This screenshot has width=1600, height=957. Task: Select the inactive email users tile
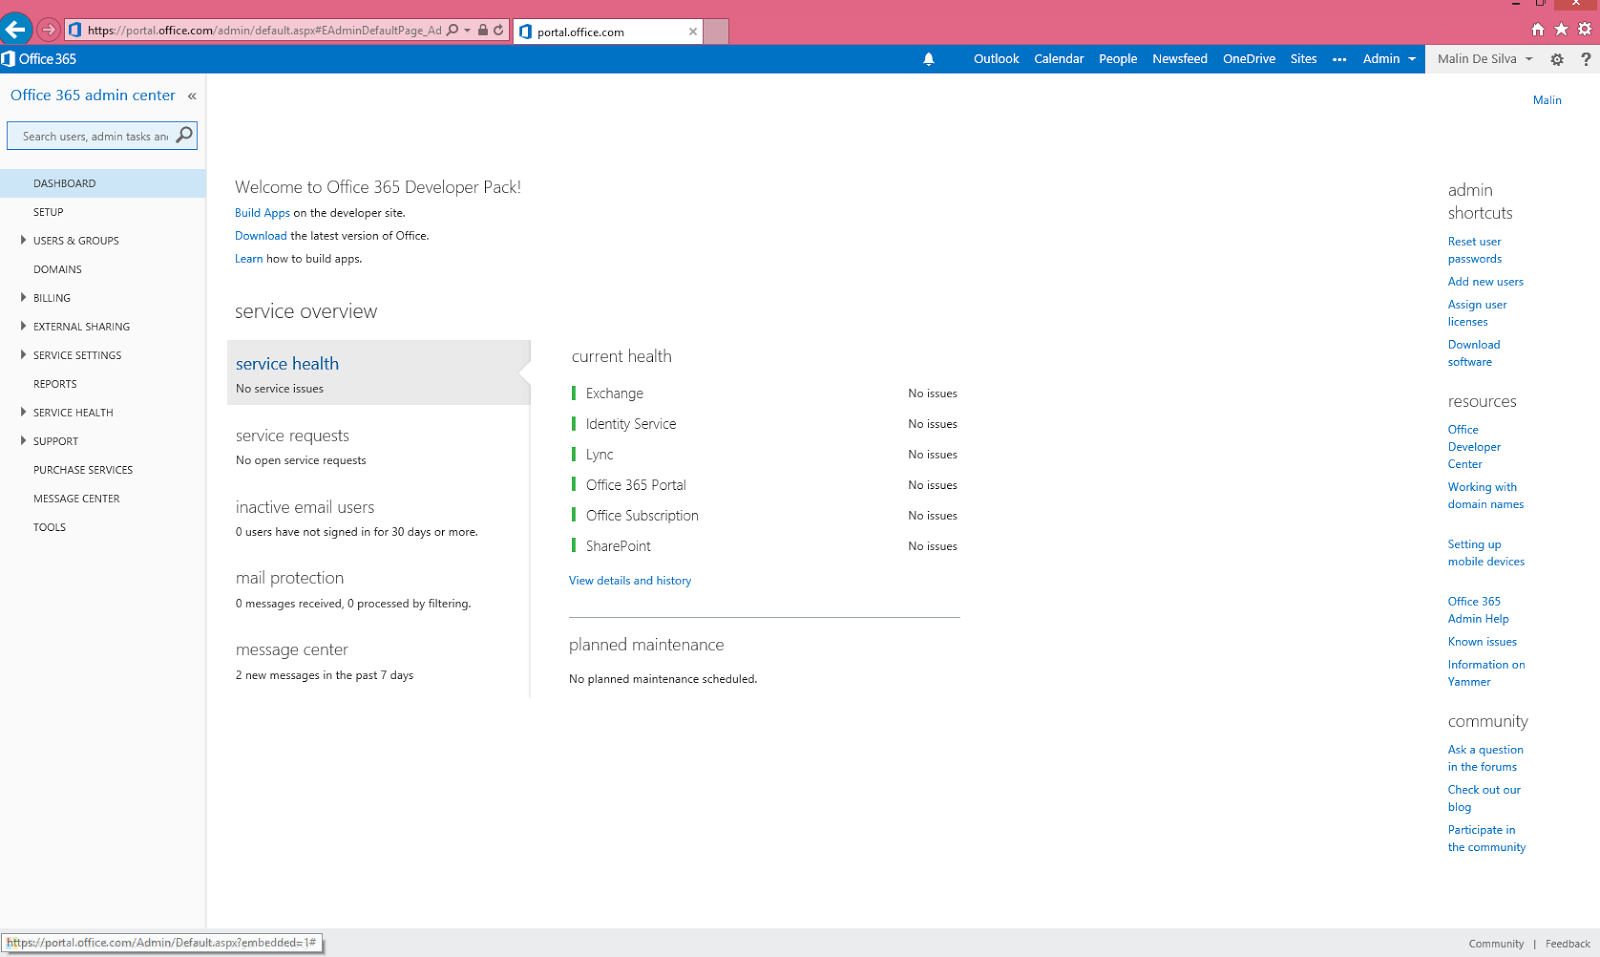click(x=378, y=518)
